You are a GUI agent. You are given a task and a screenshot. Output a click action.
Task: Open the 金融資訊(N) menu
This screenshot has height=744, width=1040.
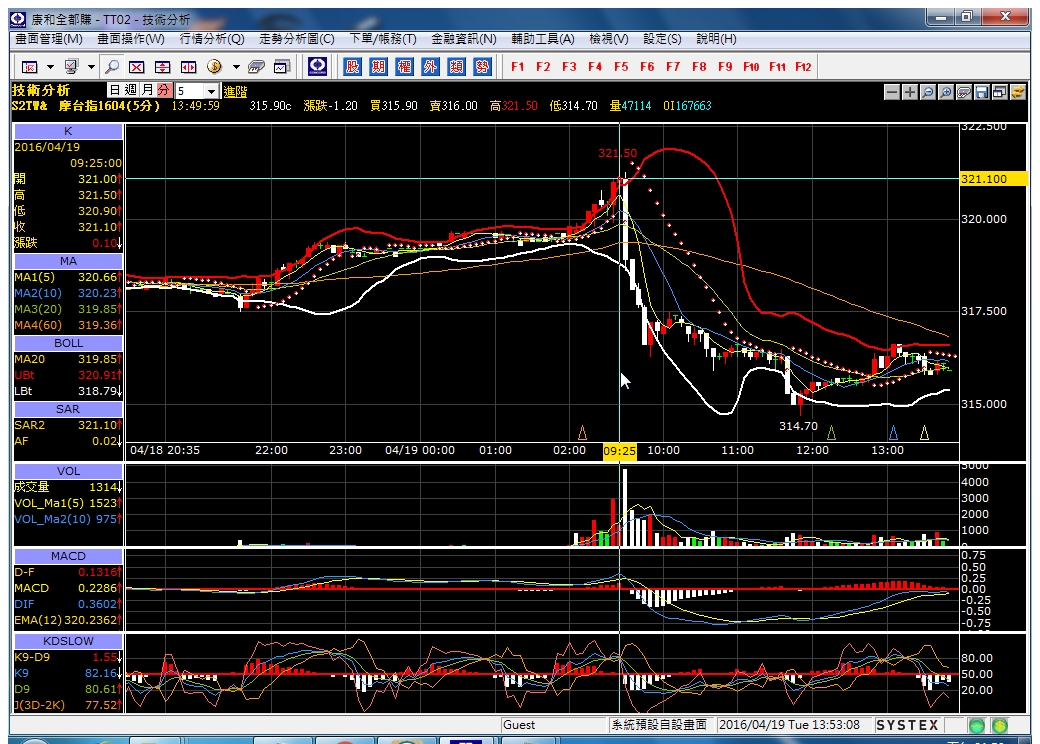click(464, 39)
